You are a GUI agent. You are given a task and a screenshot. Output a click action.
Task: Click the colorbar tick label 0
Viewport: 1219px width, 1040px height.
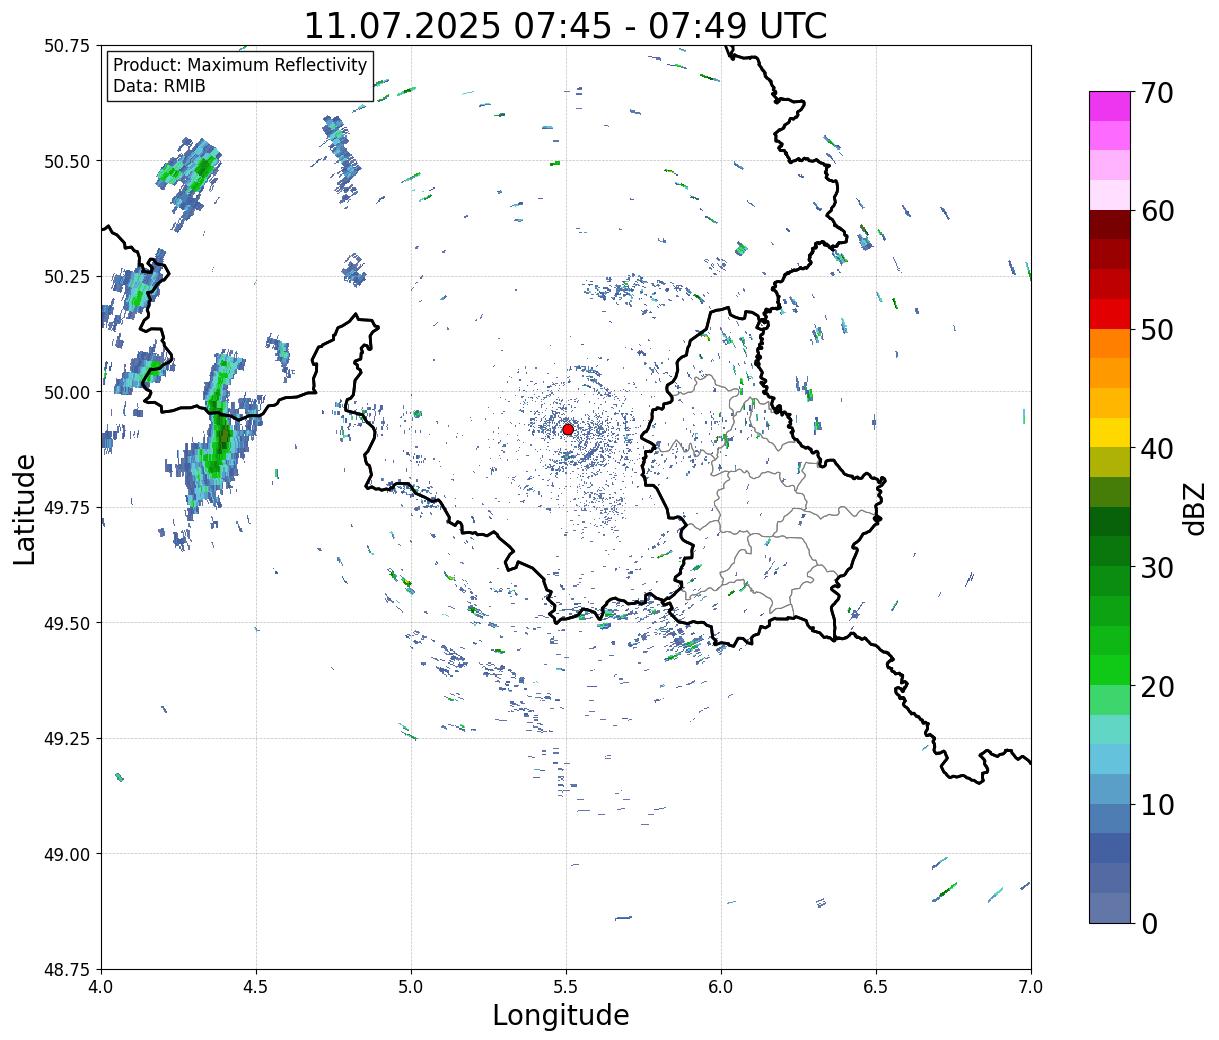1149,924
